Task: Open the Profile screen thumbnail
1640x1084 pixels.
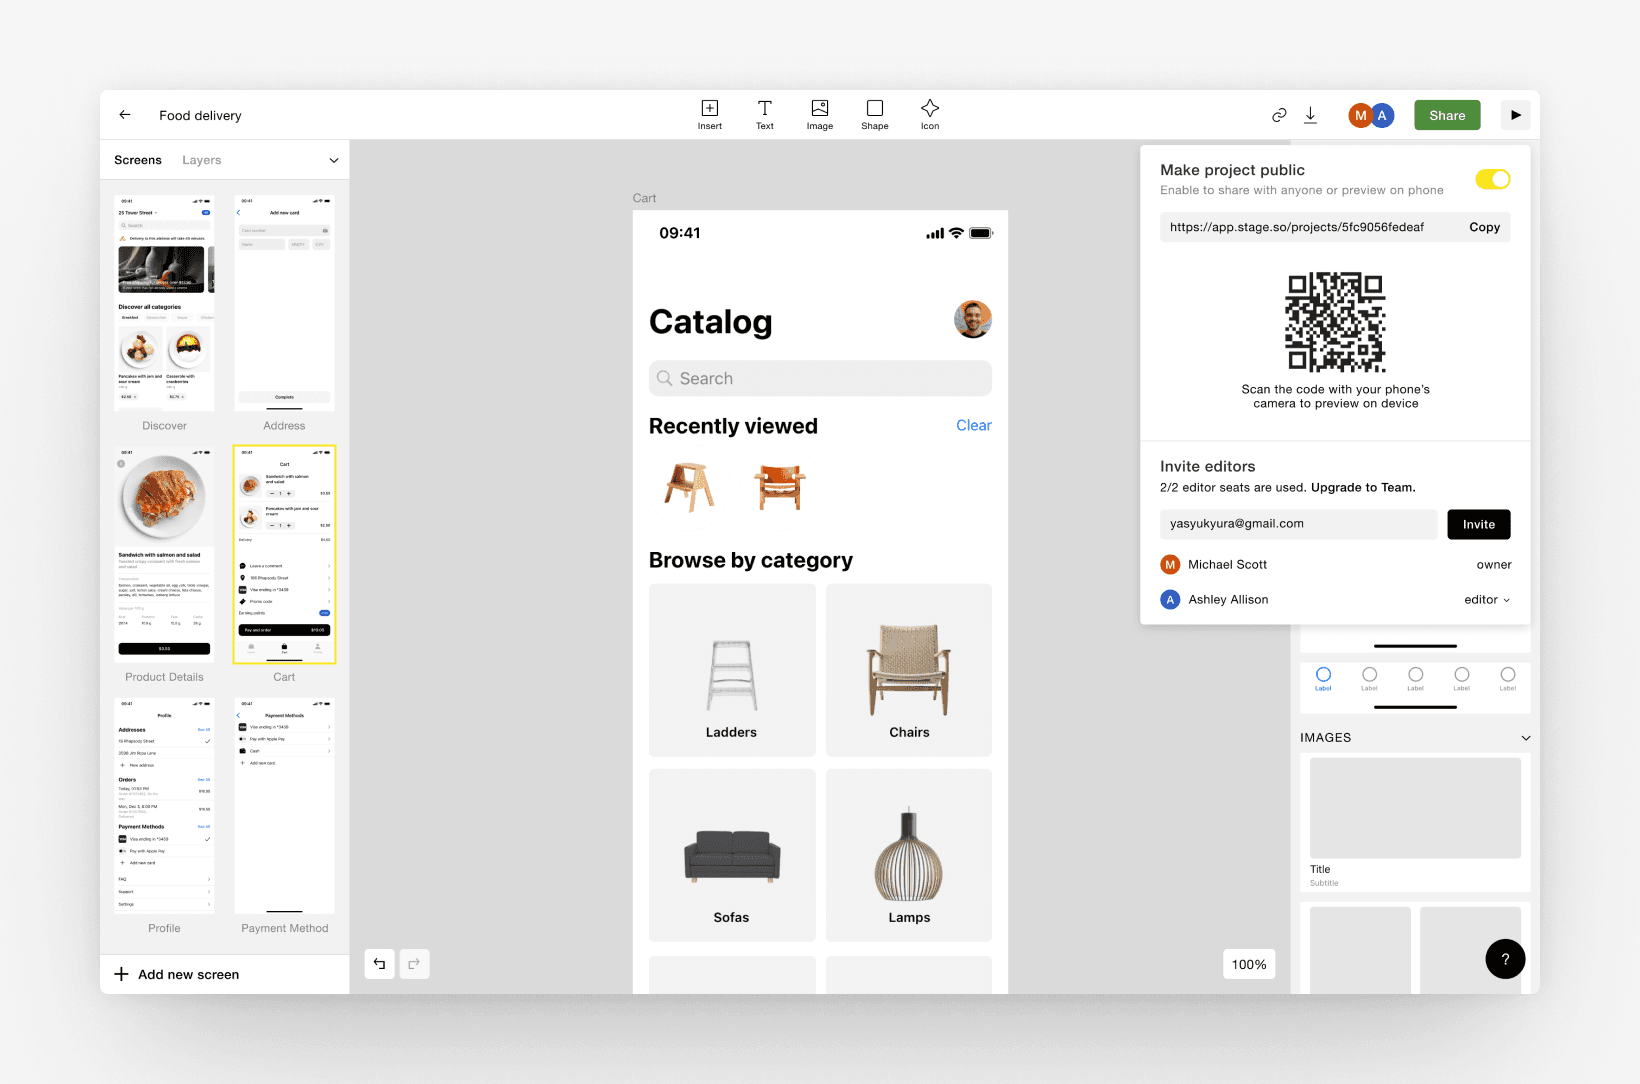Action: pos(164,805)
